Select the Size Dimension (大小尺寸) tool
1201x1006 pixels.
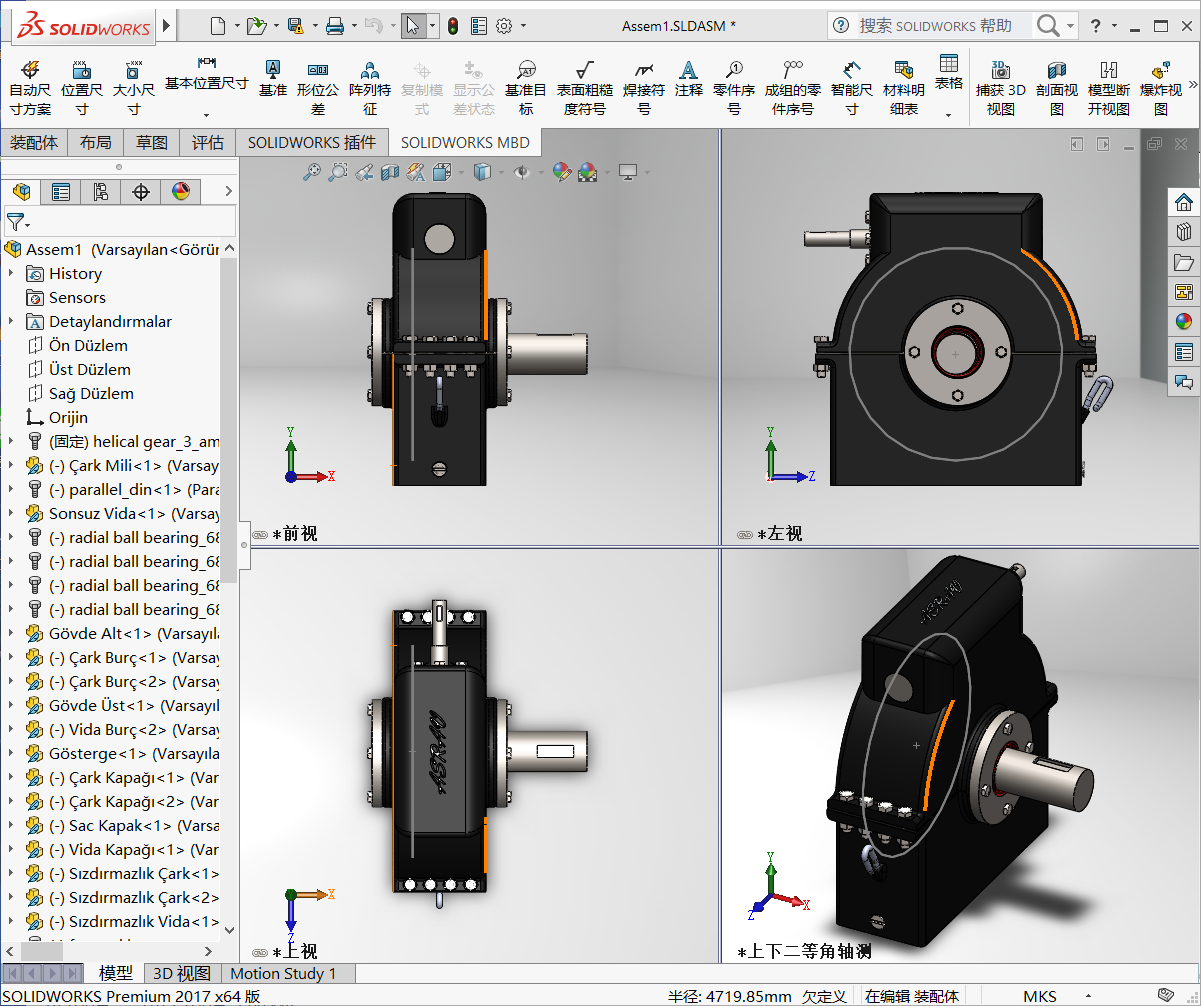coord(133,87)
